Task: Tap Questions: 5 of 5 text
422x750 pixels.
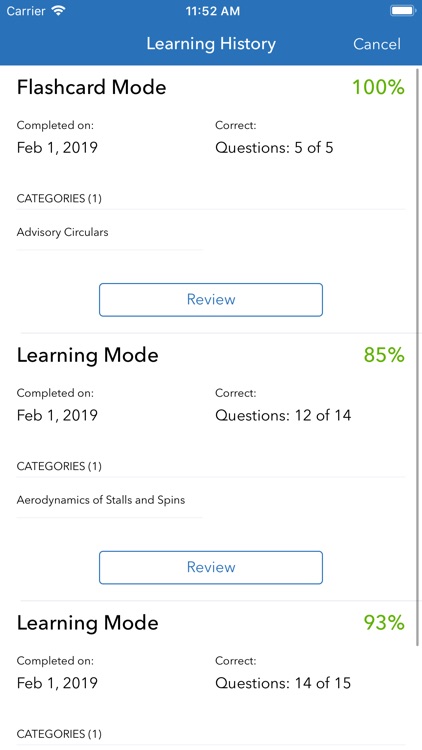Action: tap(274, 148)
